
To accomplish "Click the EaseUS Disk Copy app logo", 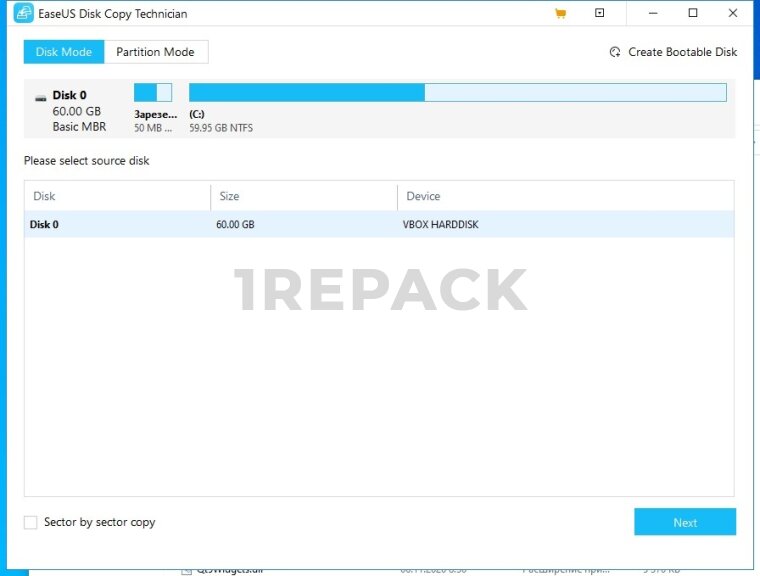I will click(x=23, y=14).
